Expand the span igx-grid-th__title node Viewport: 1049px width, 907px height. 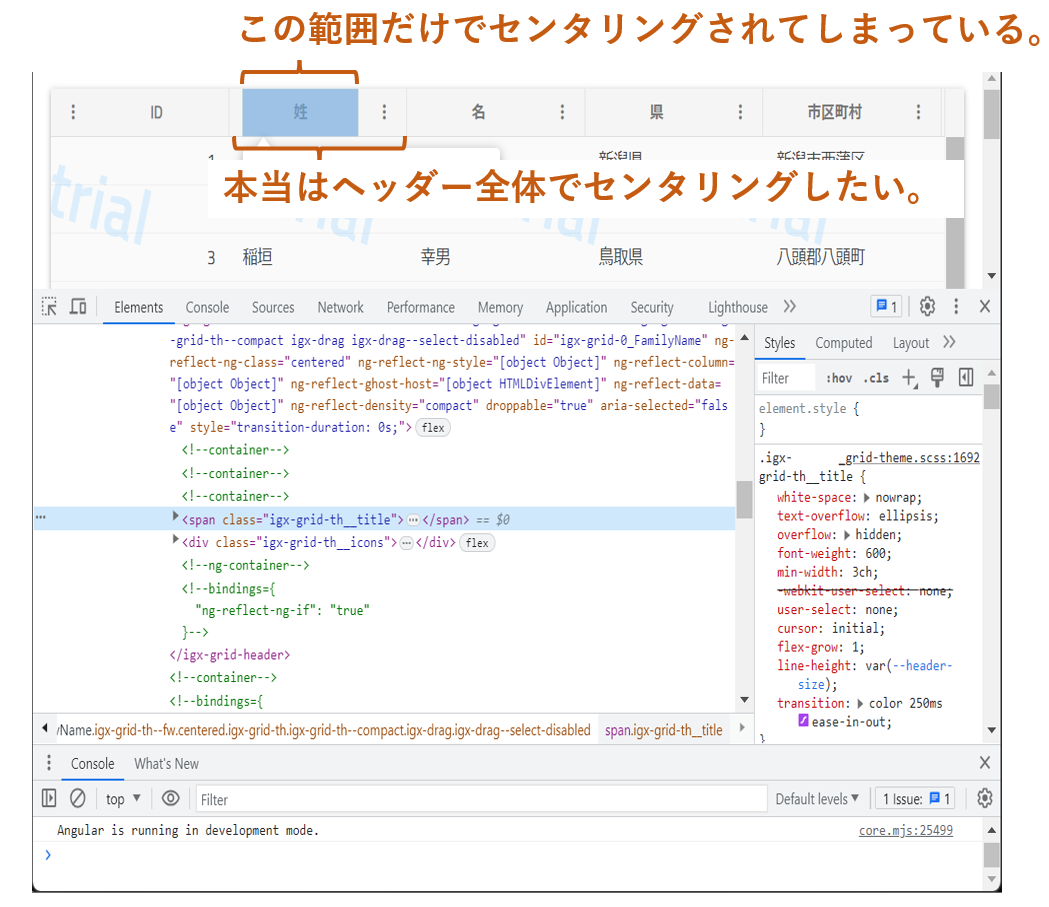(x=176, y=517)
